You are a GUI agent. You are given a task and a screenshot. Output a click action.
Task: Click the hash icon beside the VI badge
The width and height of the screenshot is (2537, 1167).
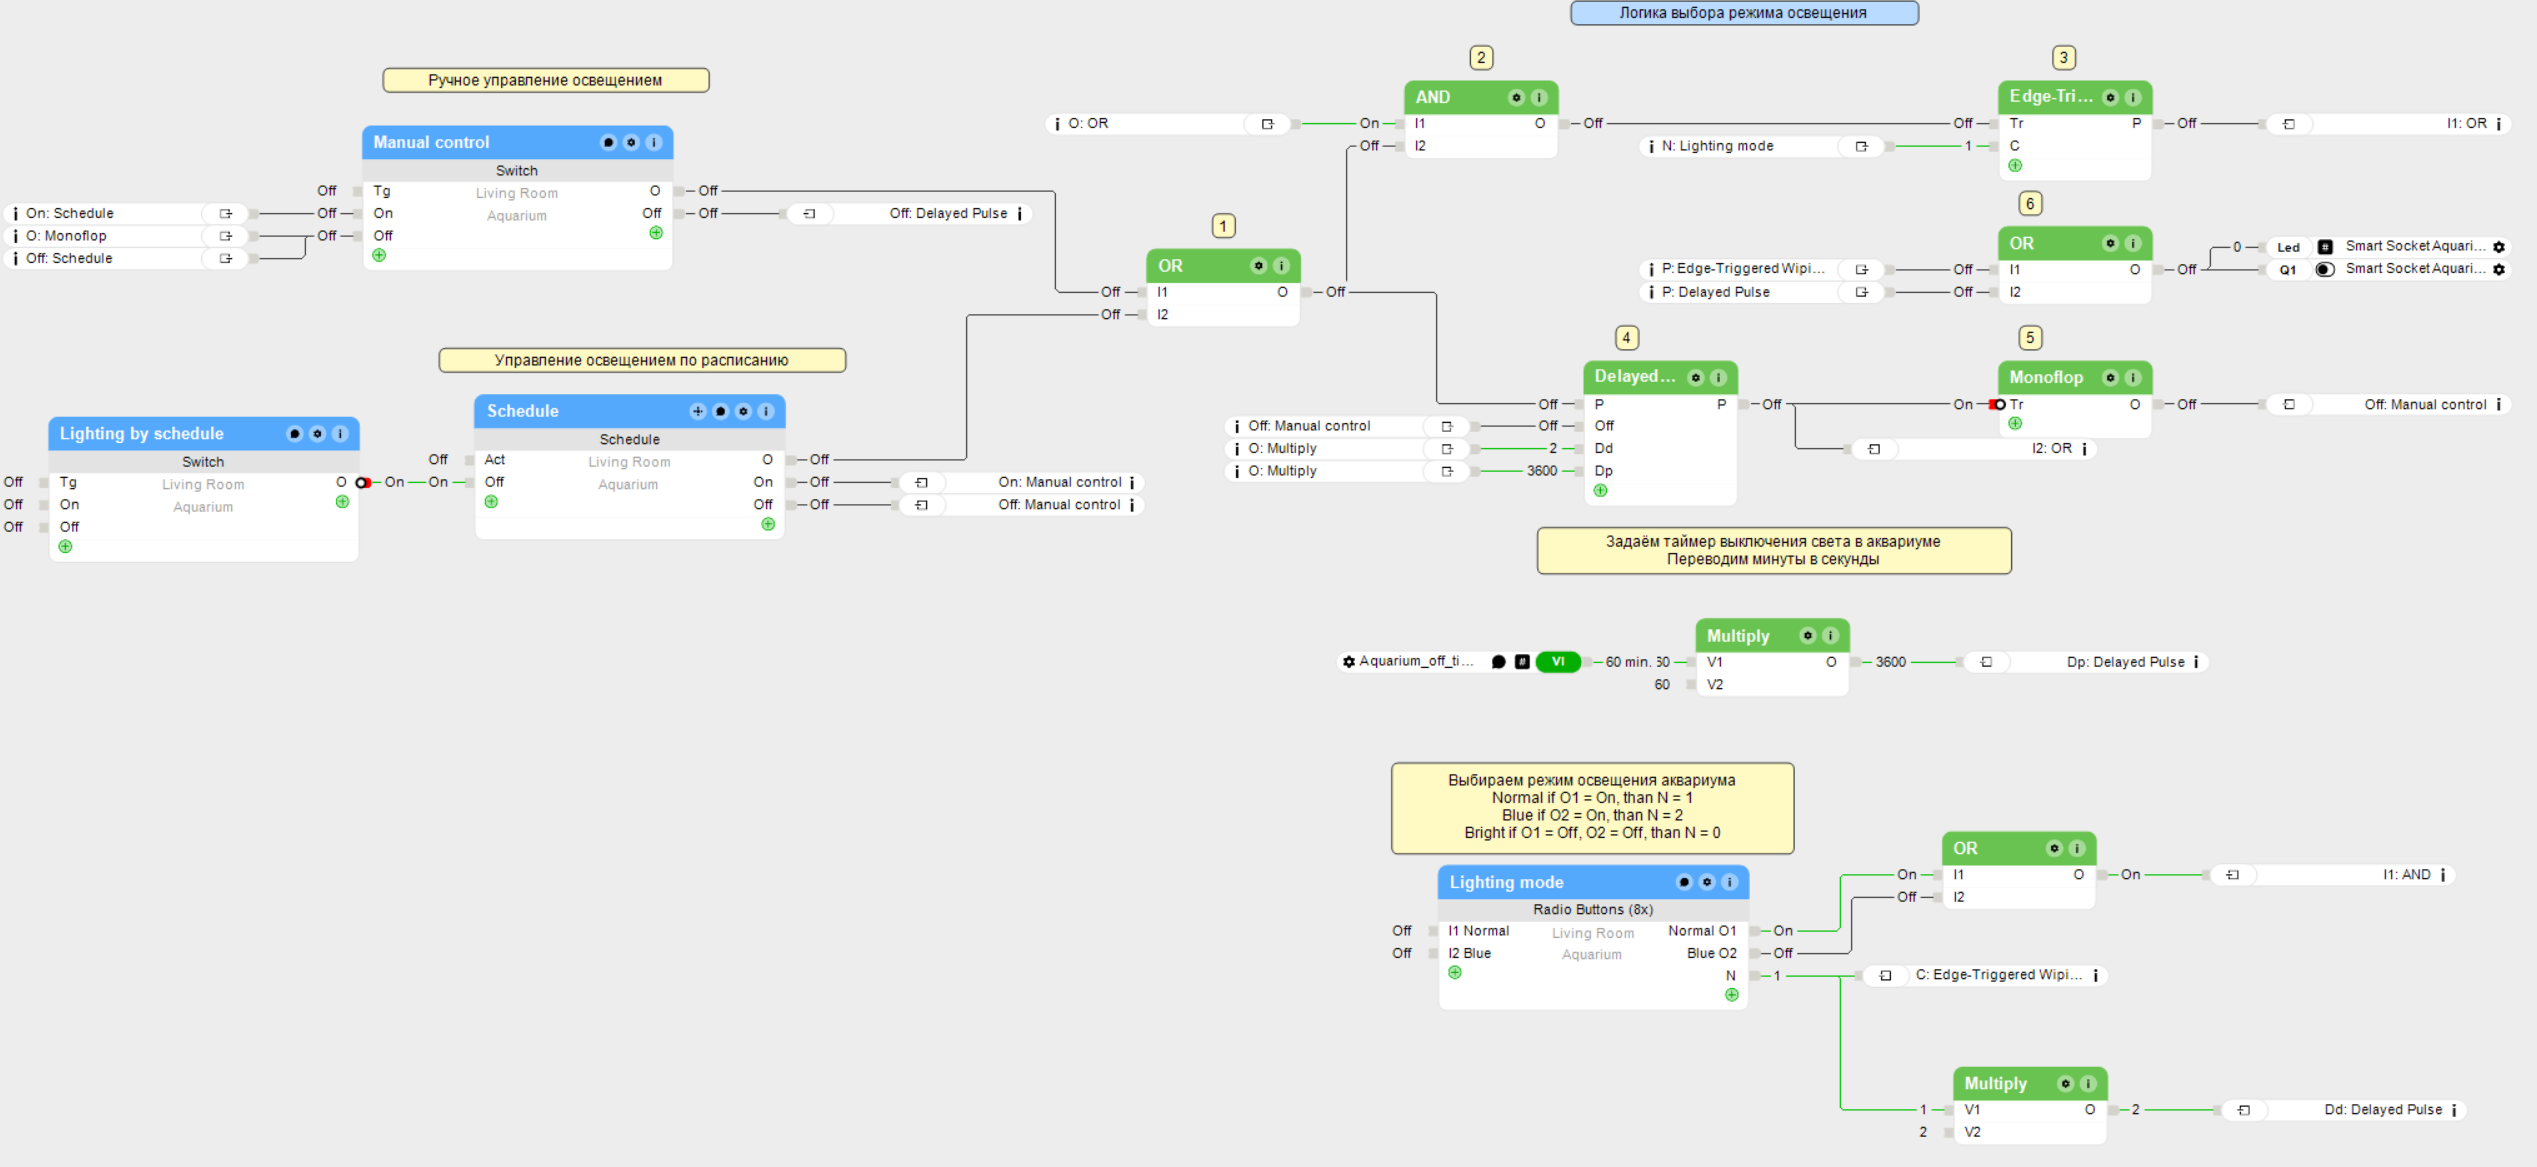pos(1522,661)
